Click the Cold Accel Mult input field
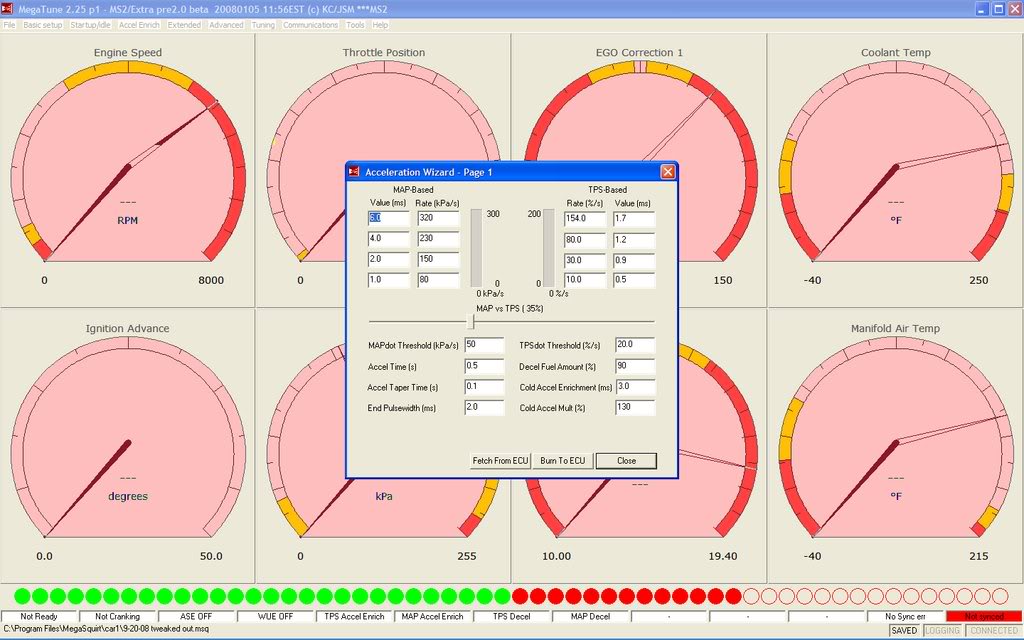1024x640 pixels. coord(635,408)
